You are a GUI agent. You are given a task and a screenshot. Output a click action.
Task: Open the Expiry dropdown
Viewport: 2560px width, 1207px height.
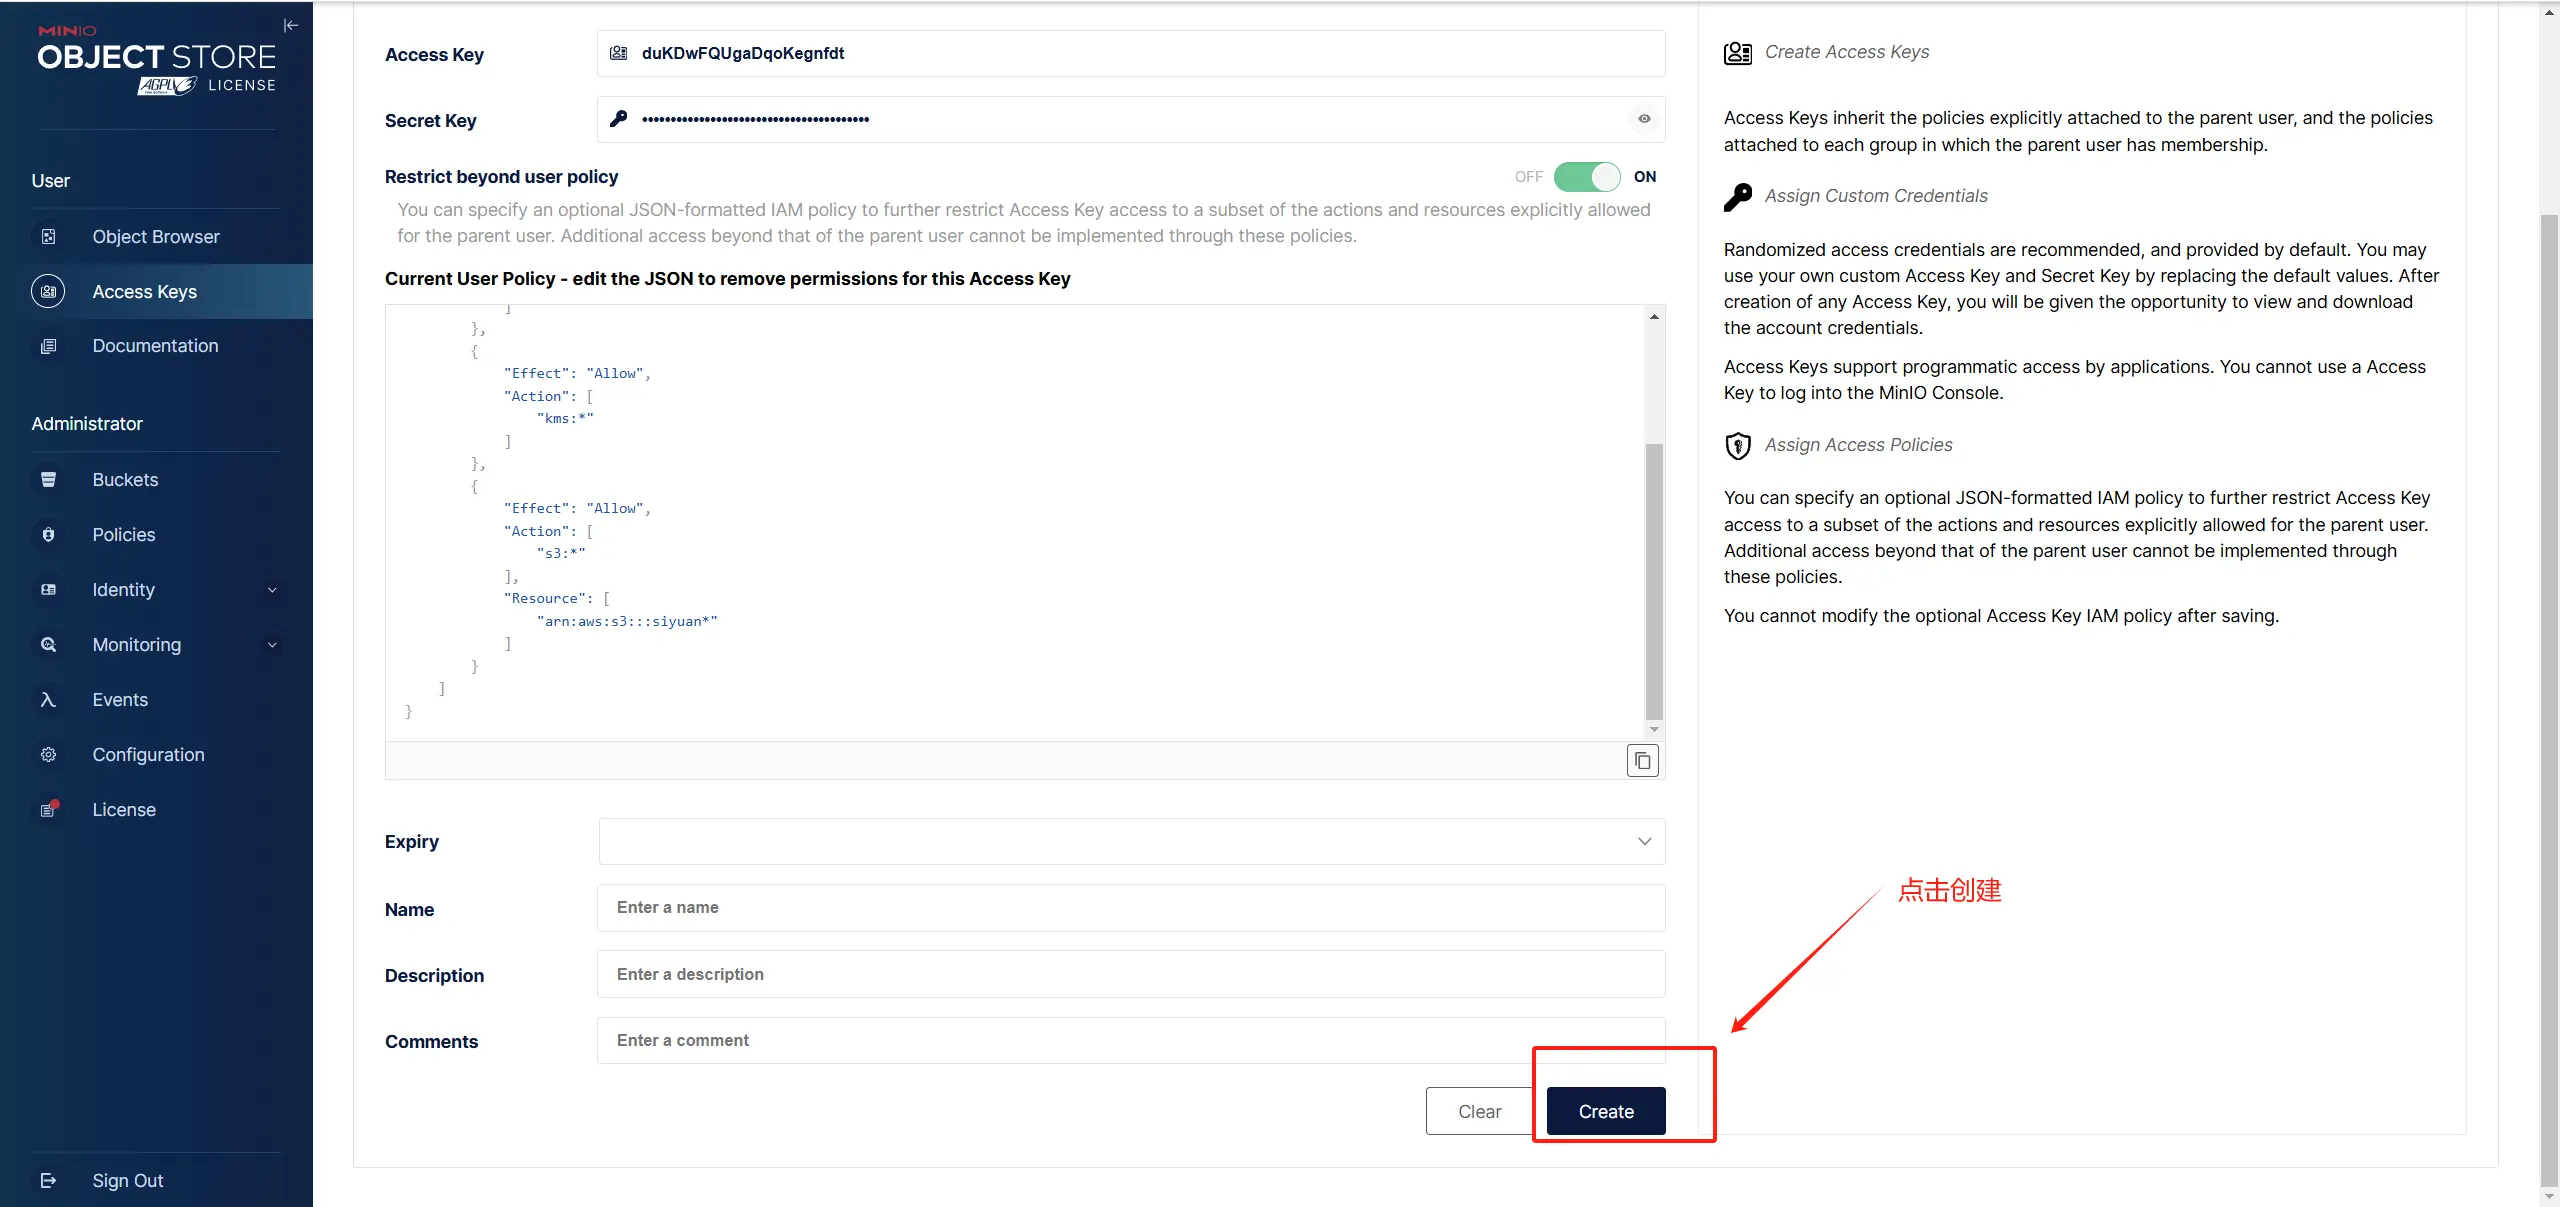(x=1132, y=842)
